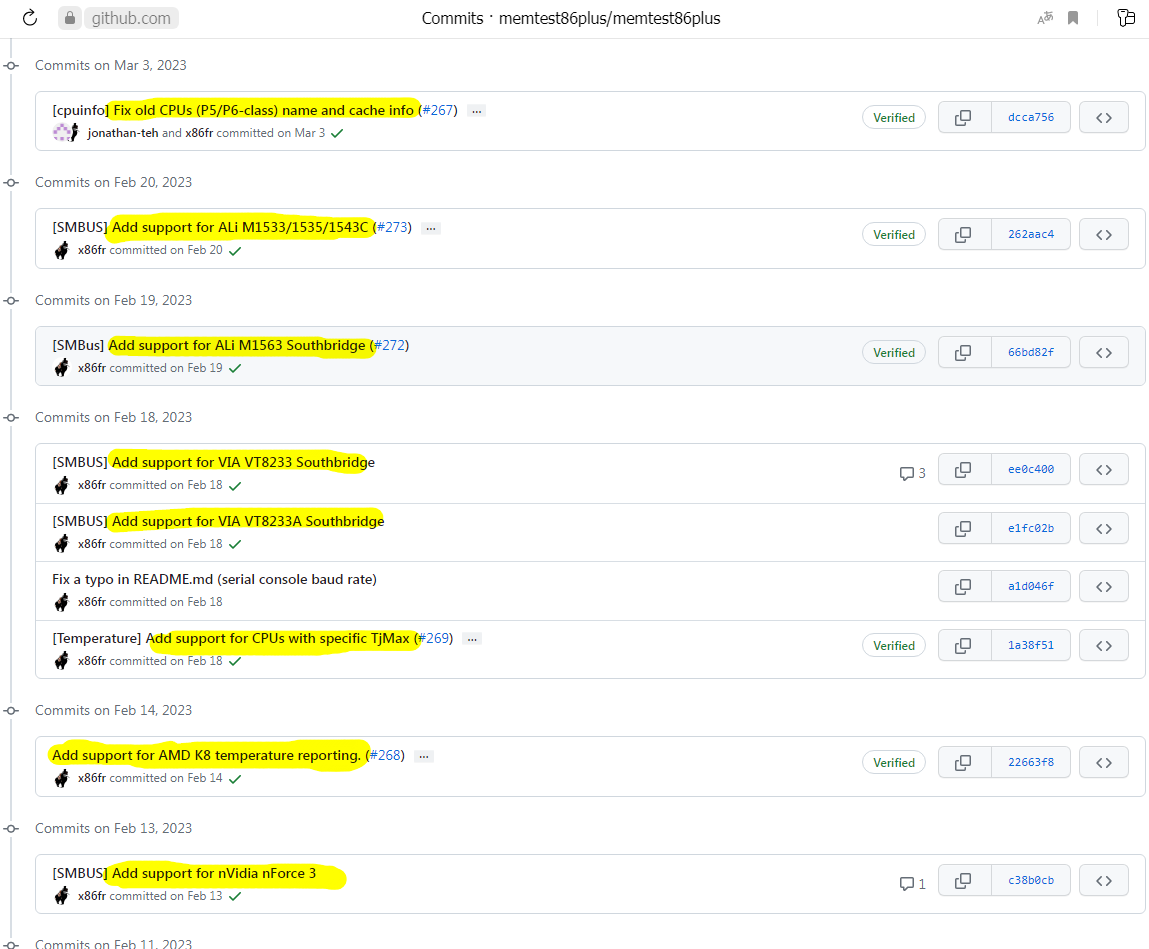Viewport: 1149px width, 949px height.
Task: Browse repository at commit e1fc02b
Action: [x=1104, y=528]
